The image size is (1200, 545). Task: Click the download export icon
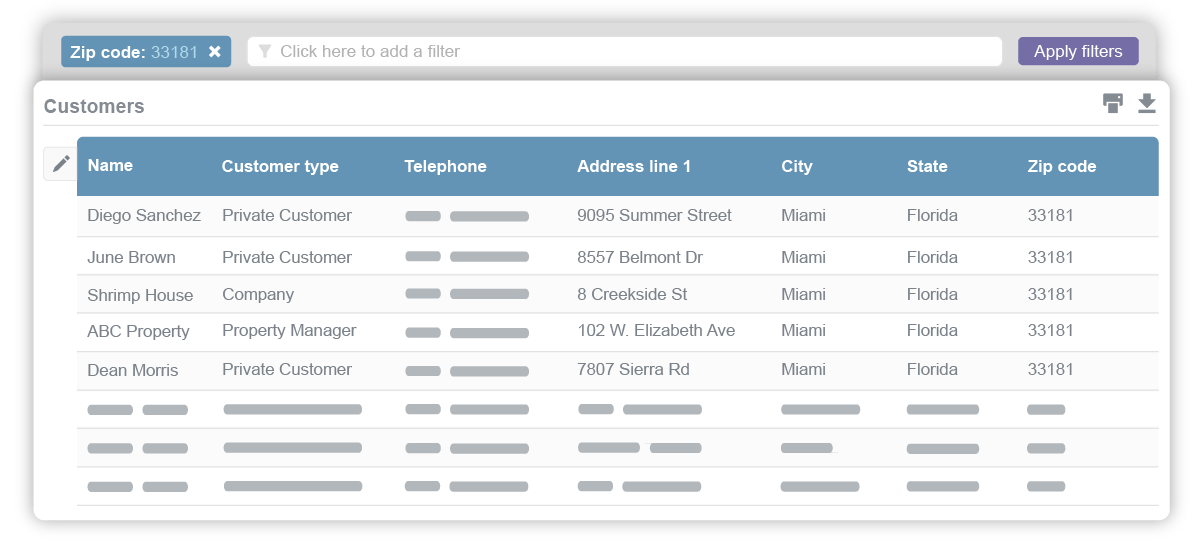coord(1147,103)
